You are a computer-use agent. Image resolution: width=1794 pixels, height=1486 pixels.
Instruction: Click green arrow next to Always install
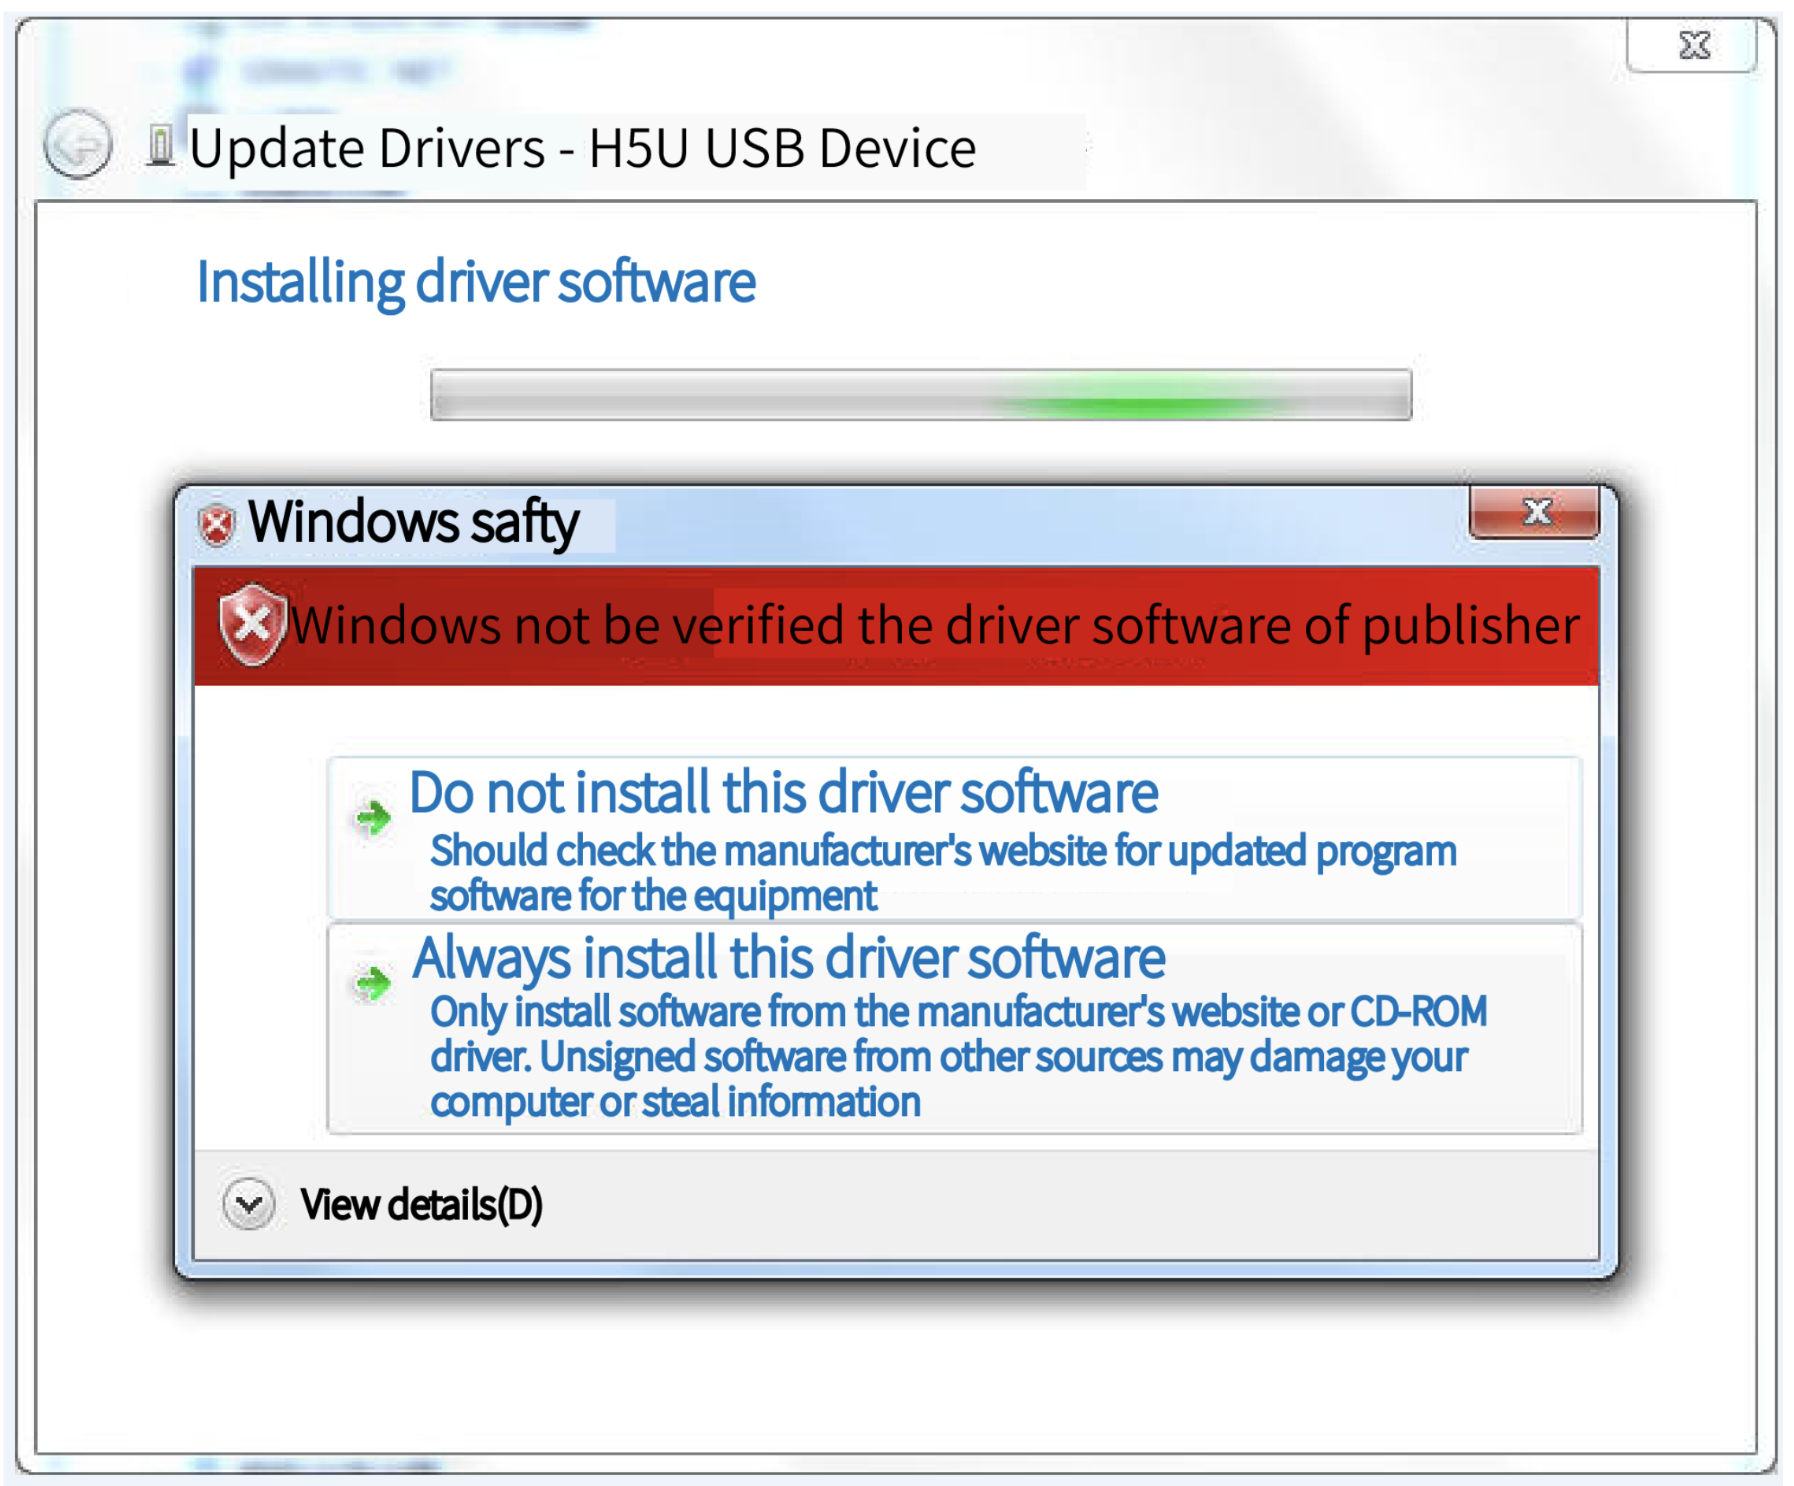pyautogui.click(x=374, y=983)
